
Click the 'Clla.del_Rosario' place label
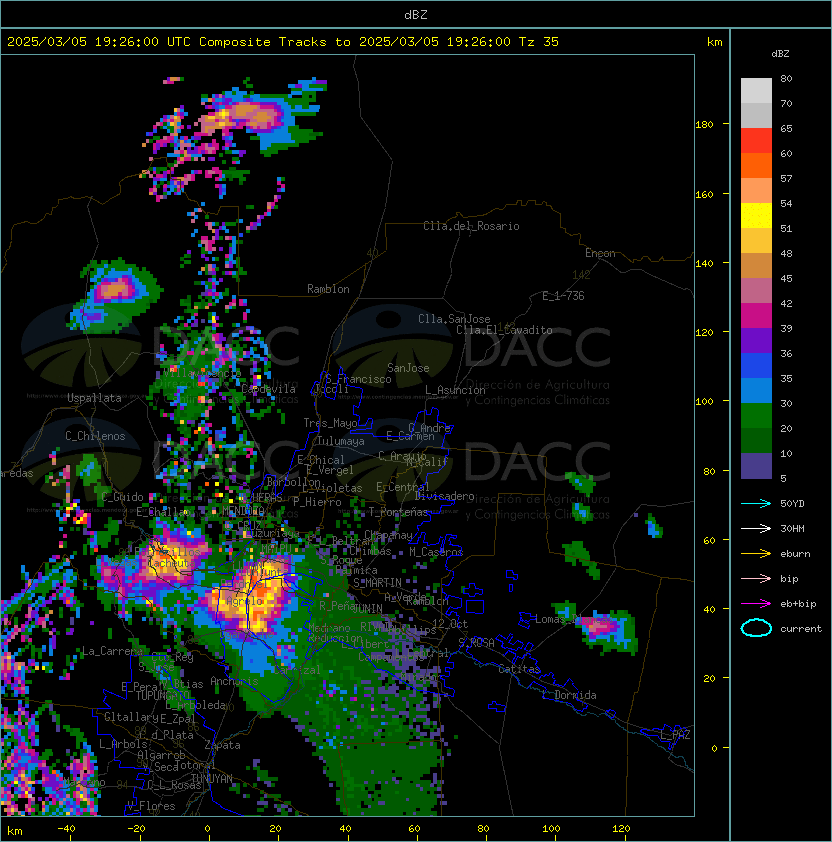pos(471,226)
